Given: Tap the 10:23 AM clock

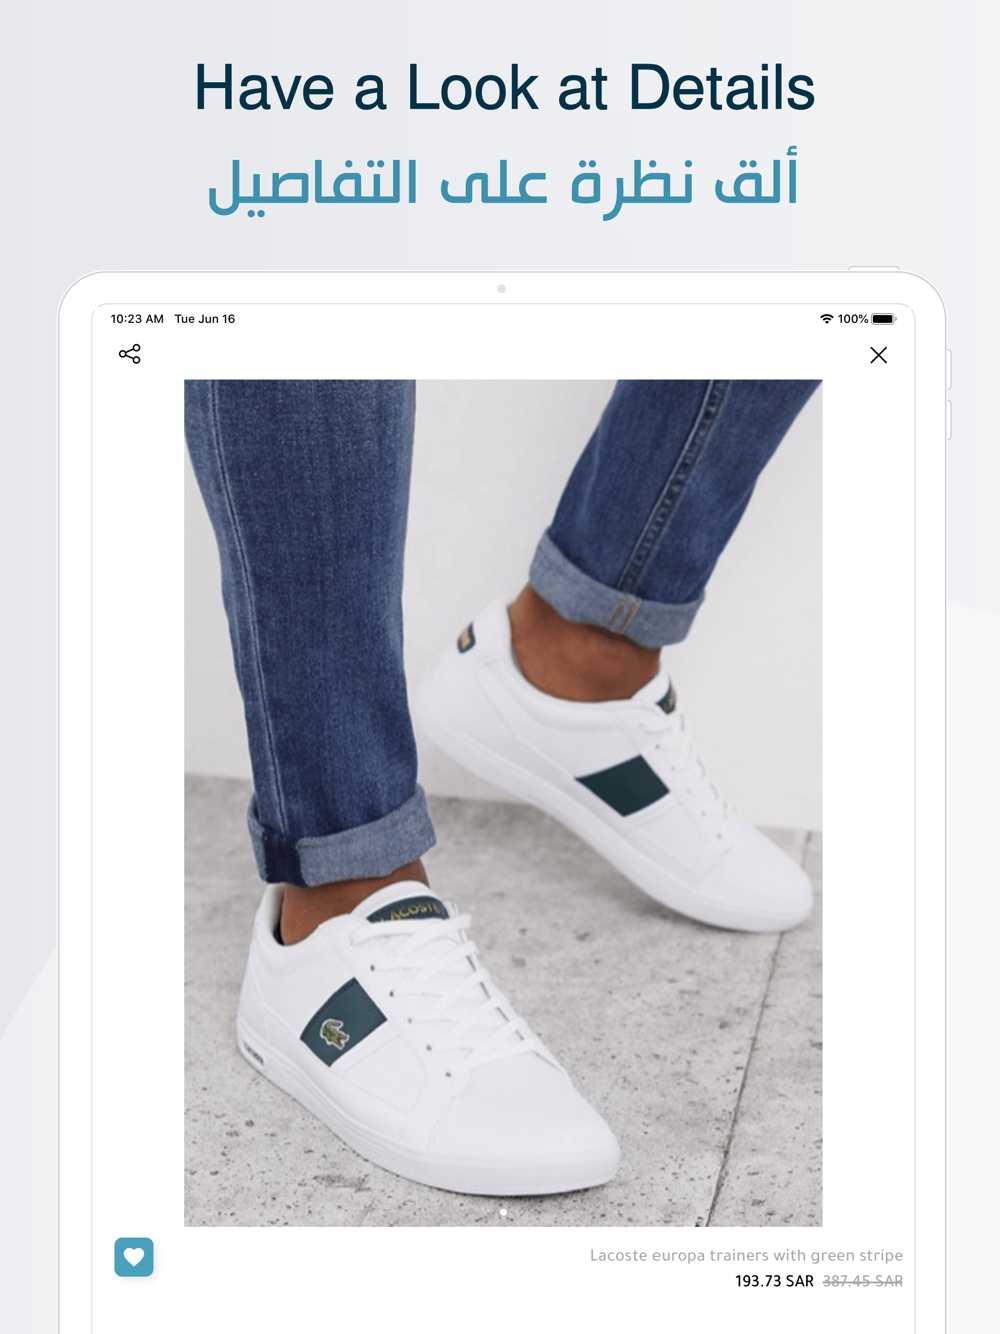Looking at the screenshot, I should tap(137, 319).
